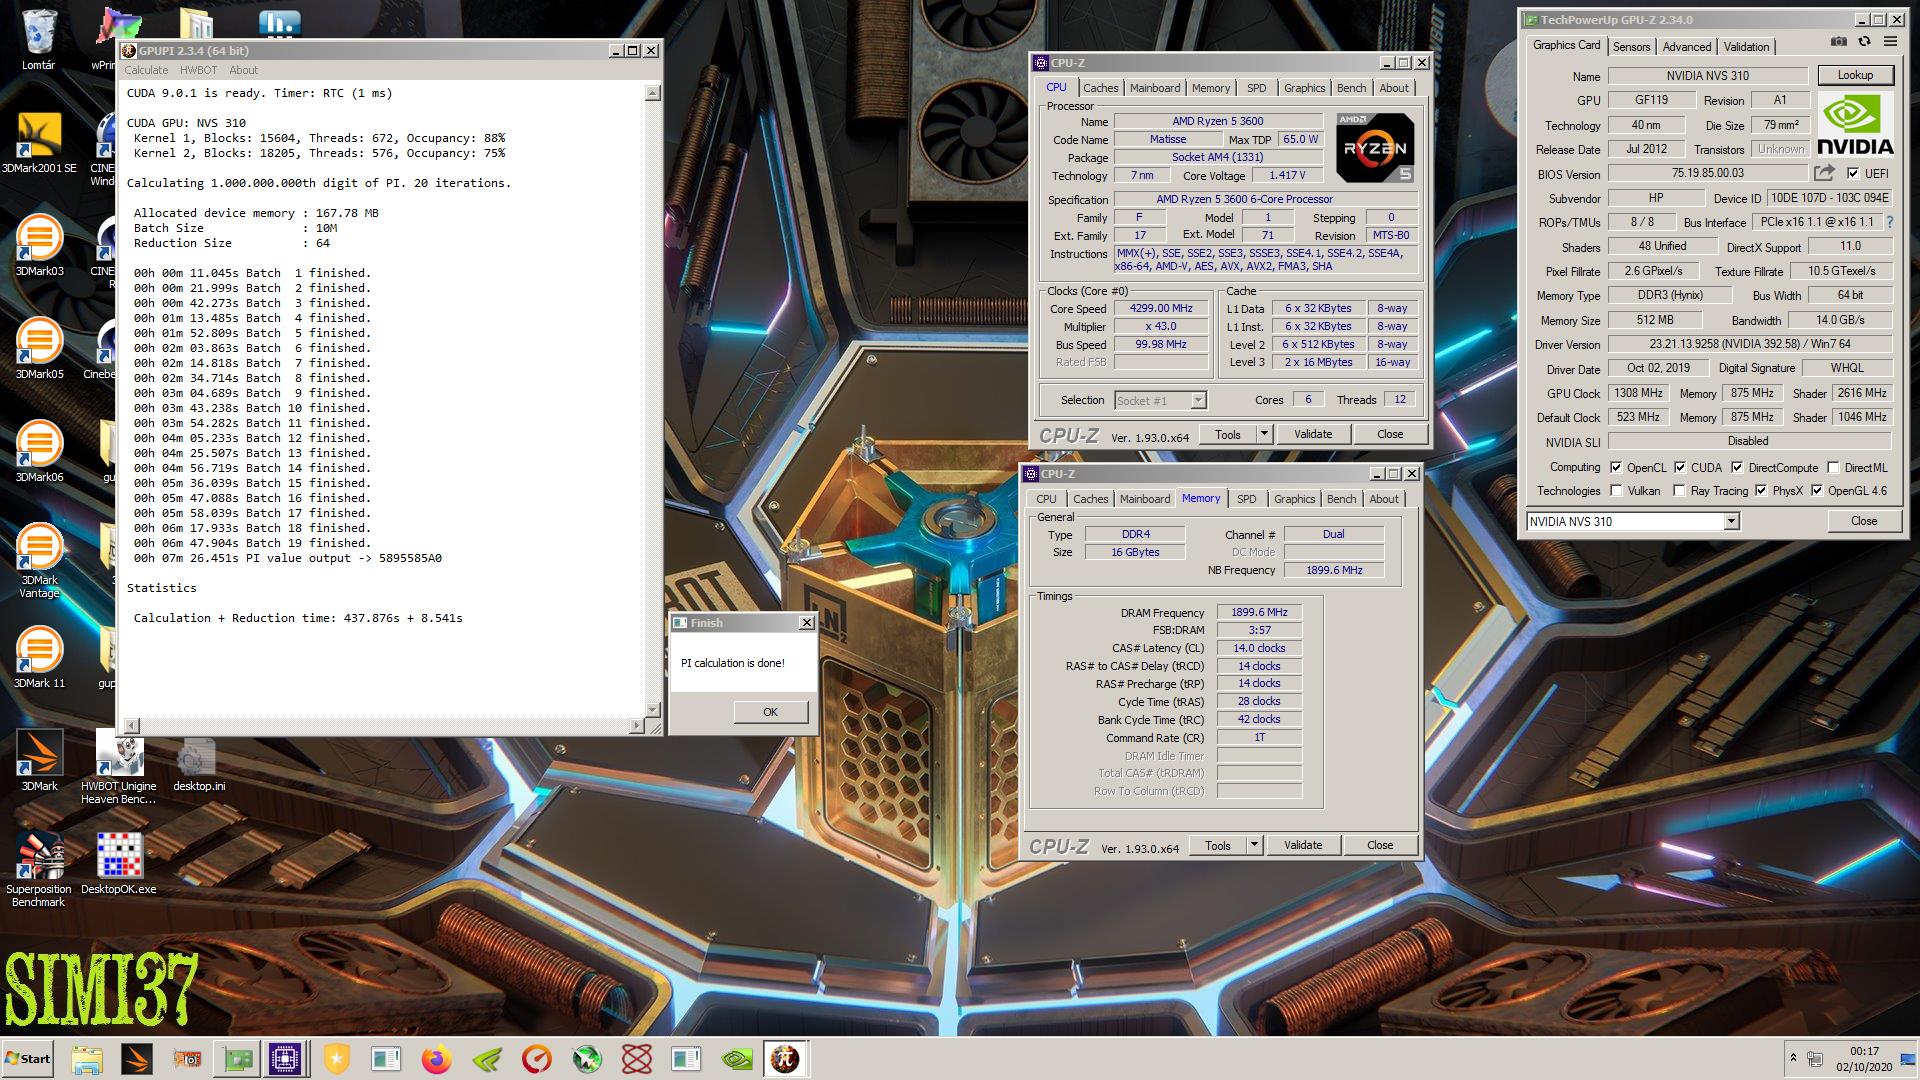Switch to SPD tab in Memory CPU-Z window
This screenshot has height=1080, width=1920.
1246,499
